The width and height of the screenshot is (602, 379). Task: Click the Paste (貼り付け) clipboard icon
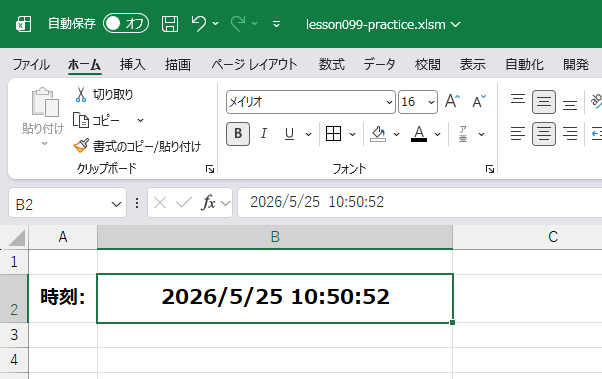[45, 102]
